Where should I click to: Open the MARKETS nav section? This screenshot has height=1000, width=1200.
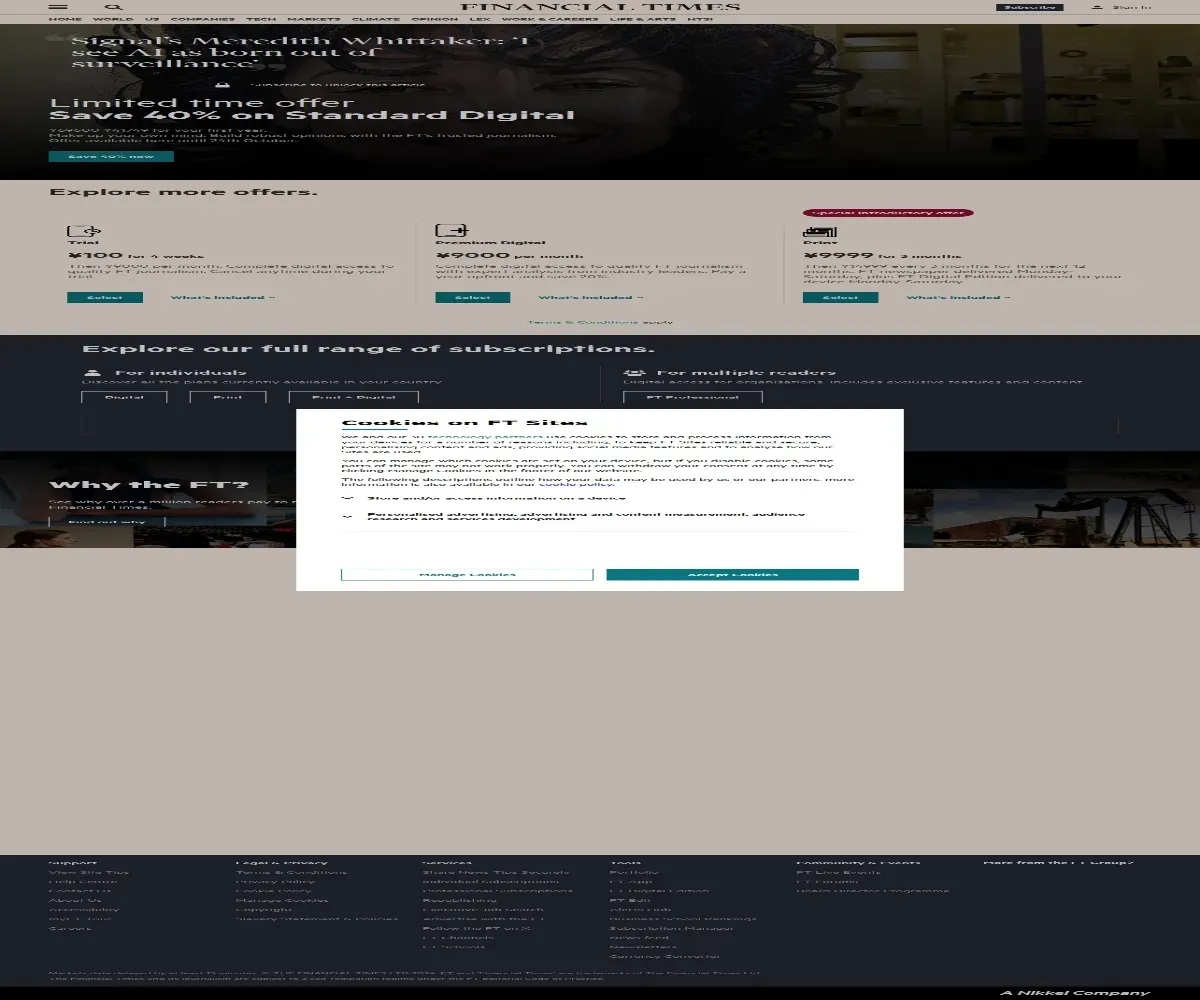[x=314, y=19]
